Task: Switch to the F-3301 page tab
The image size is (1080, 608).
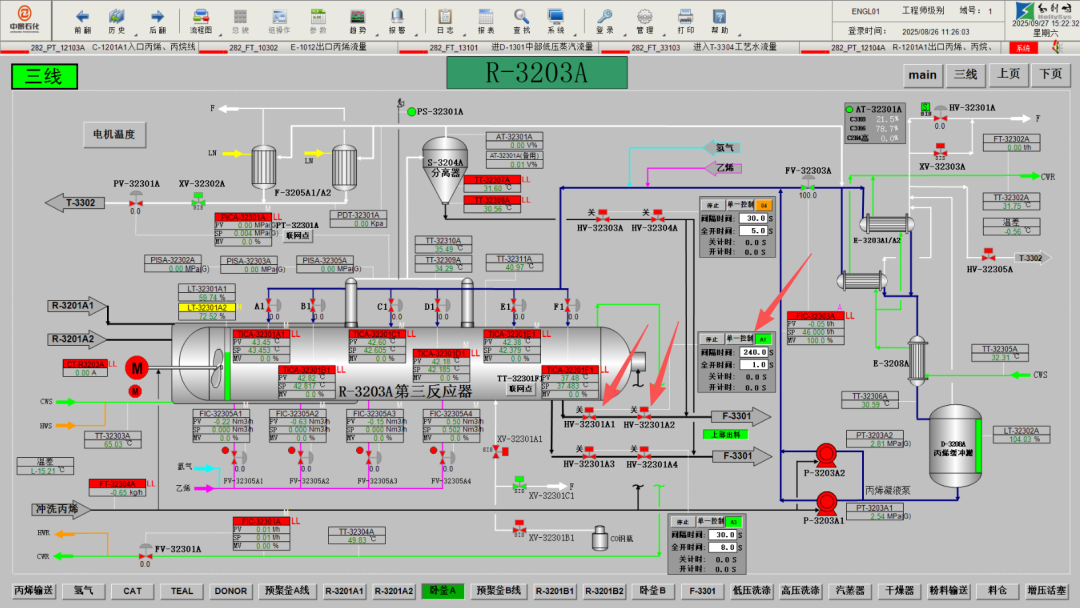Action: pos(704,591)
